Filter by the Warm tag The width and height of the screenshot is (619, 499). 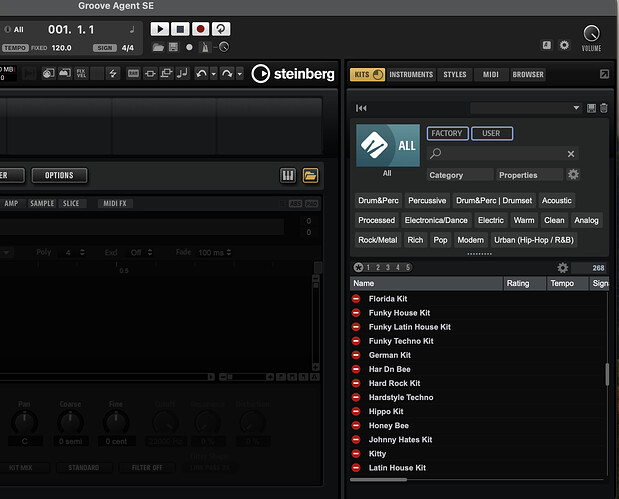tap(524, 220)
